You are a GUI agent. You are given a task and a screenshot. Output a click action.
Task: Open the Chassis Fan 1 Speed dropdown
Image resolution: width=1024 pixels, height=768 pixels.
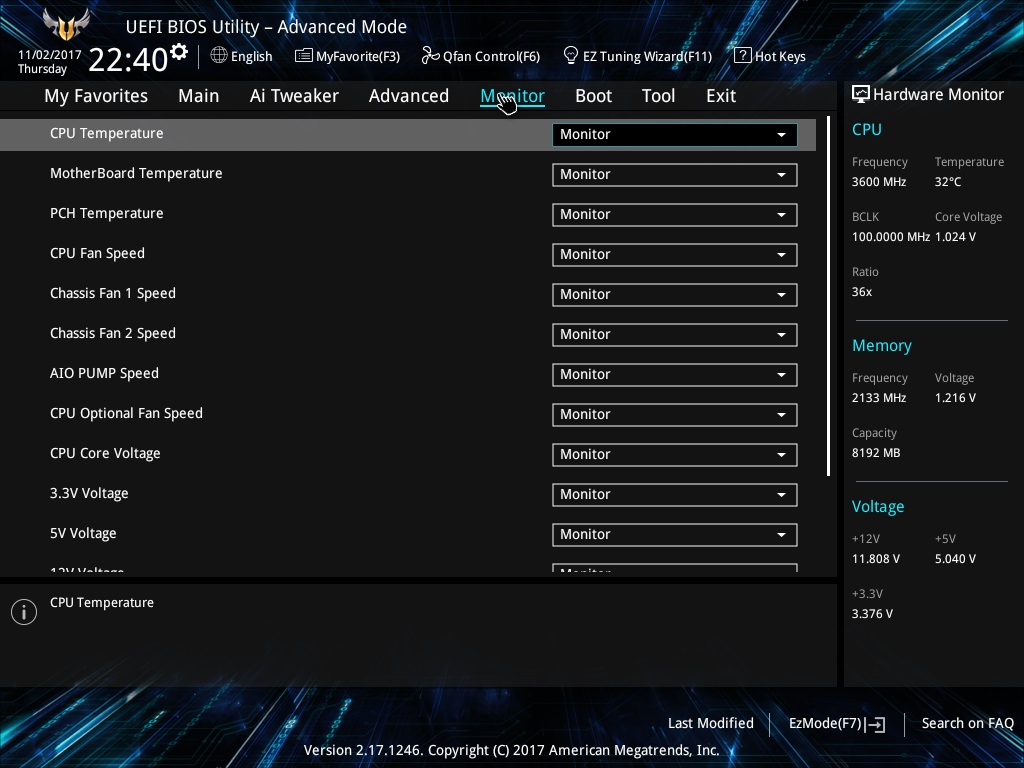[x=675, y=295]
